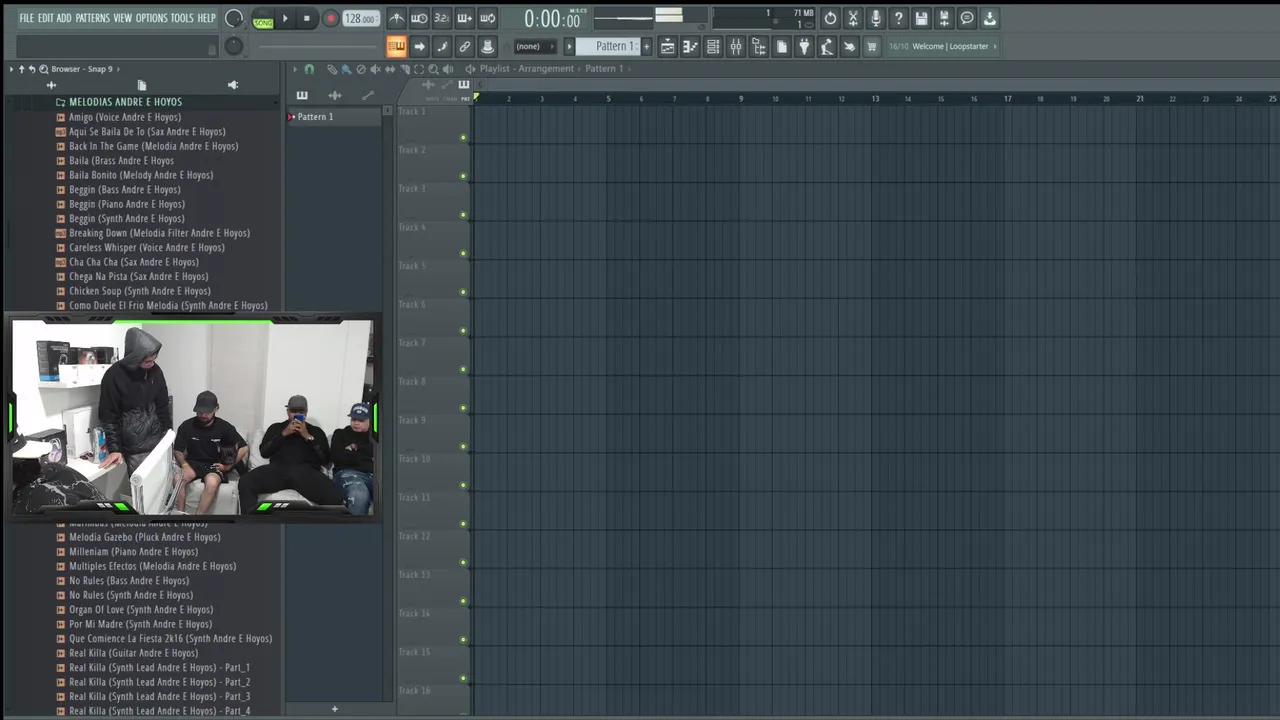This screenshot has height=720, width=1280.
Task: Select the playlist pencil draw tool
Action: (x=332, y=69)
